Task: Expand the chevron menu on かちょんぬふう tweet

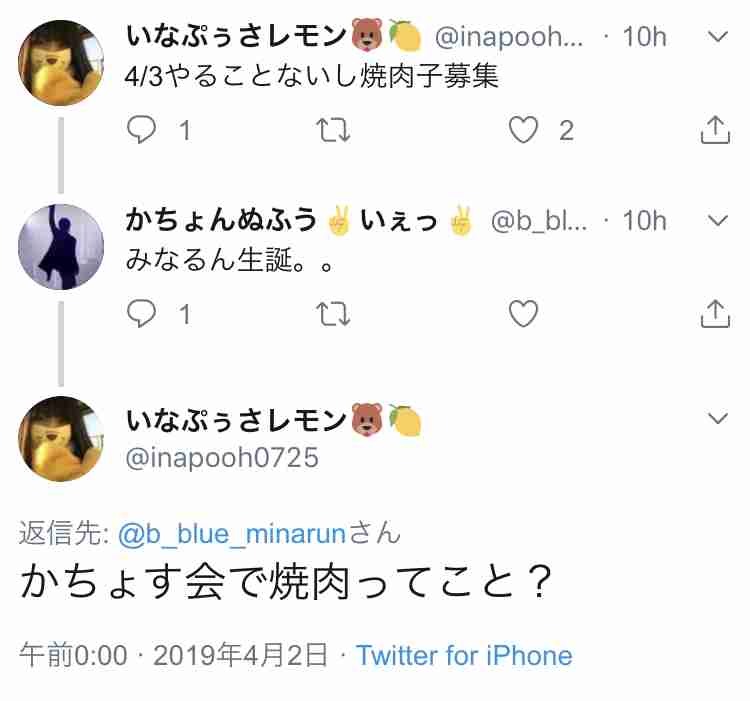Action: click(x=718, y=221)
